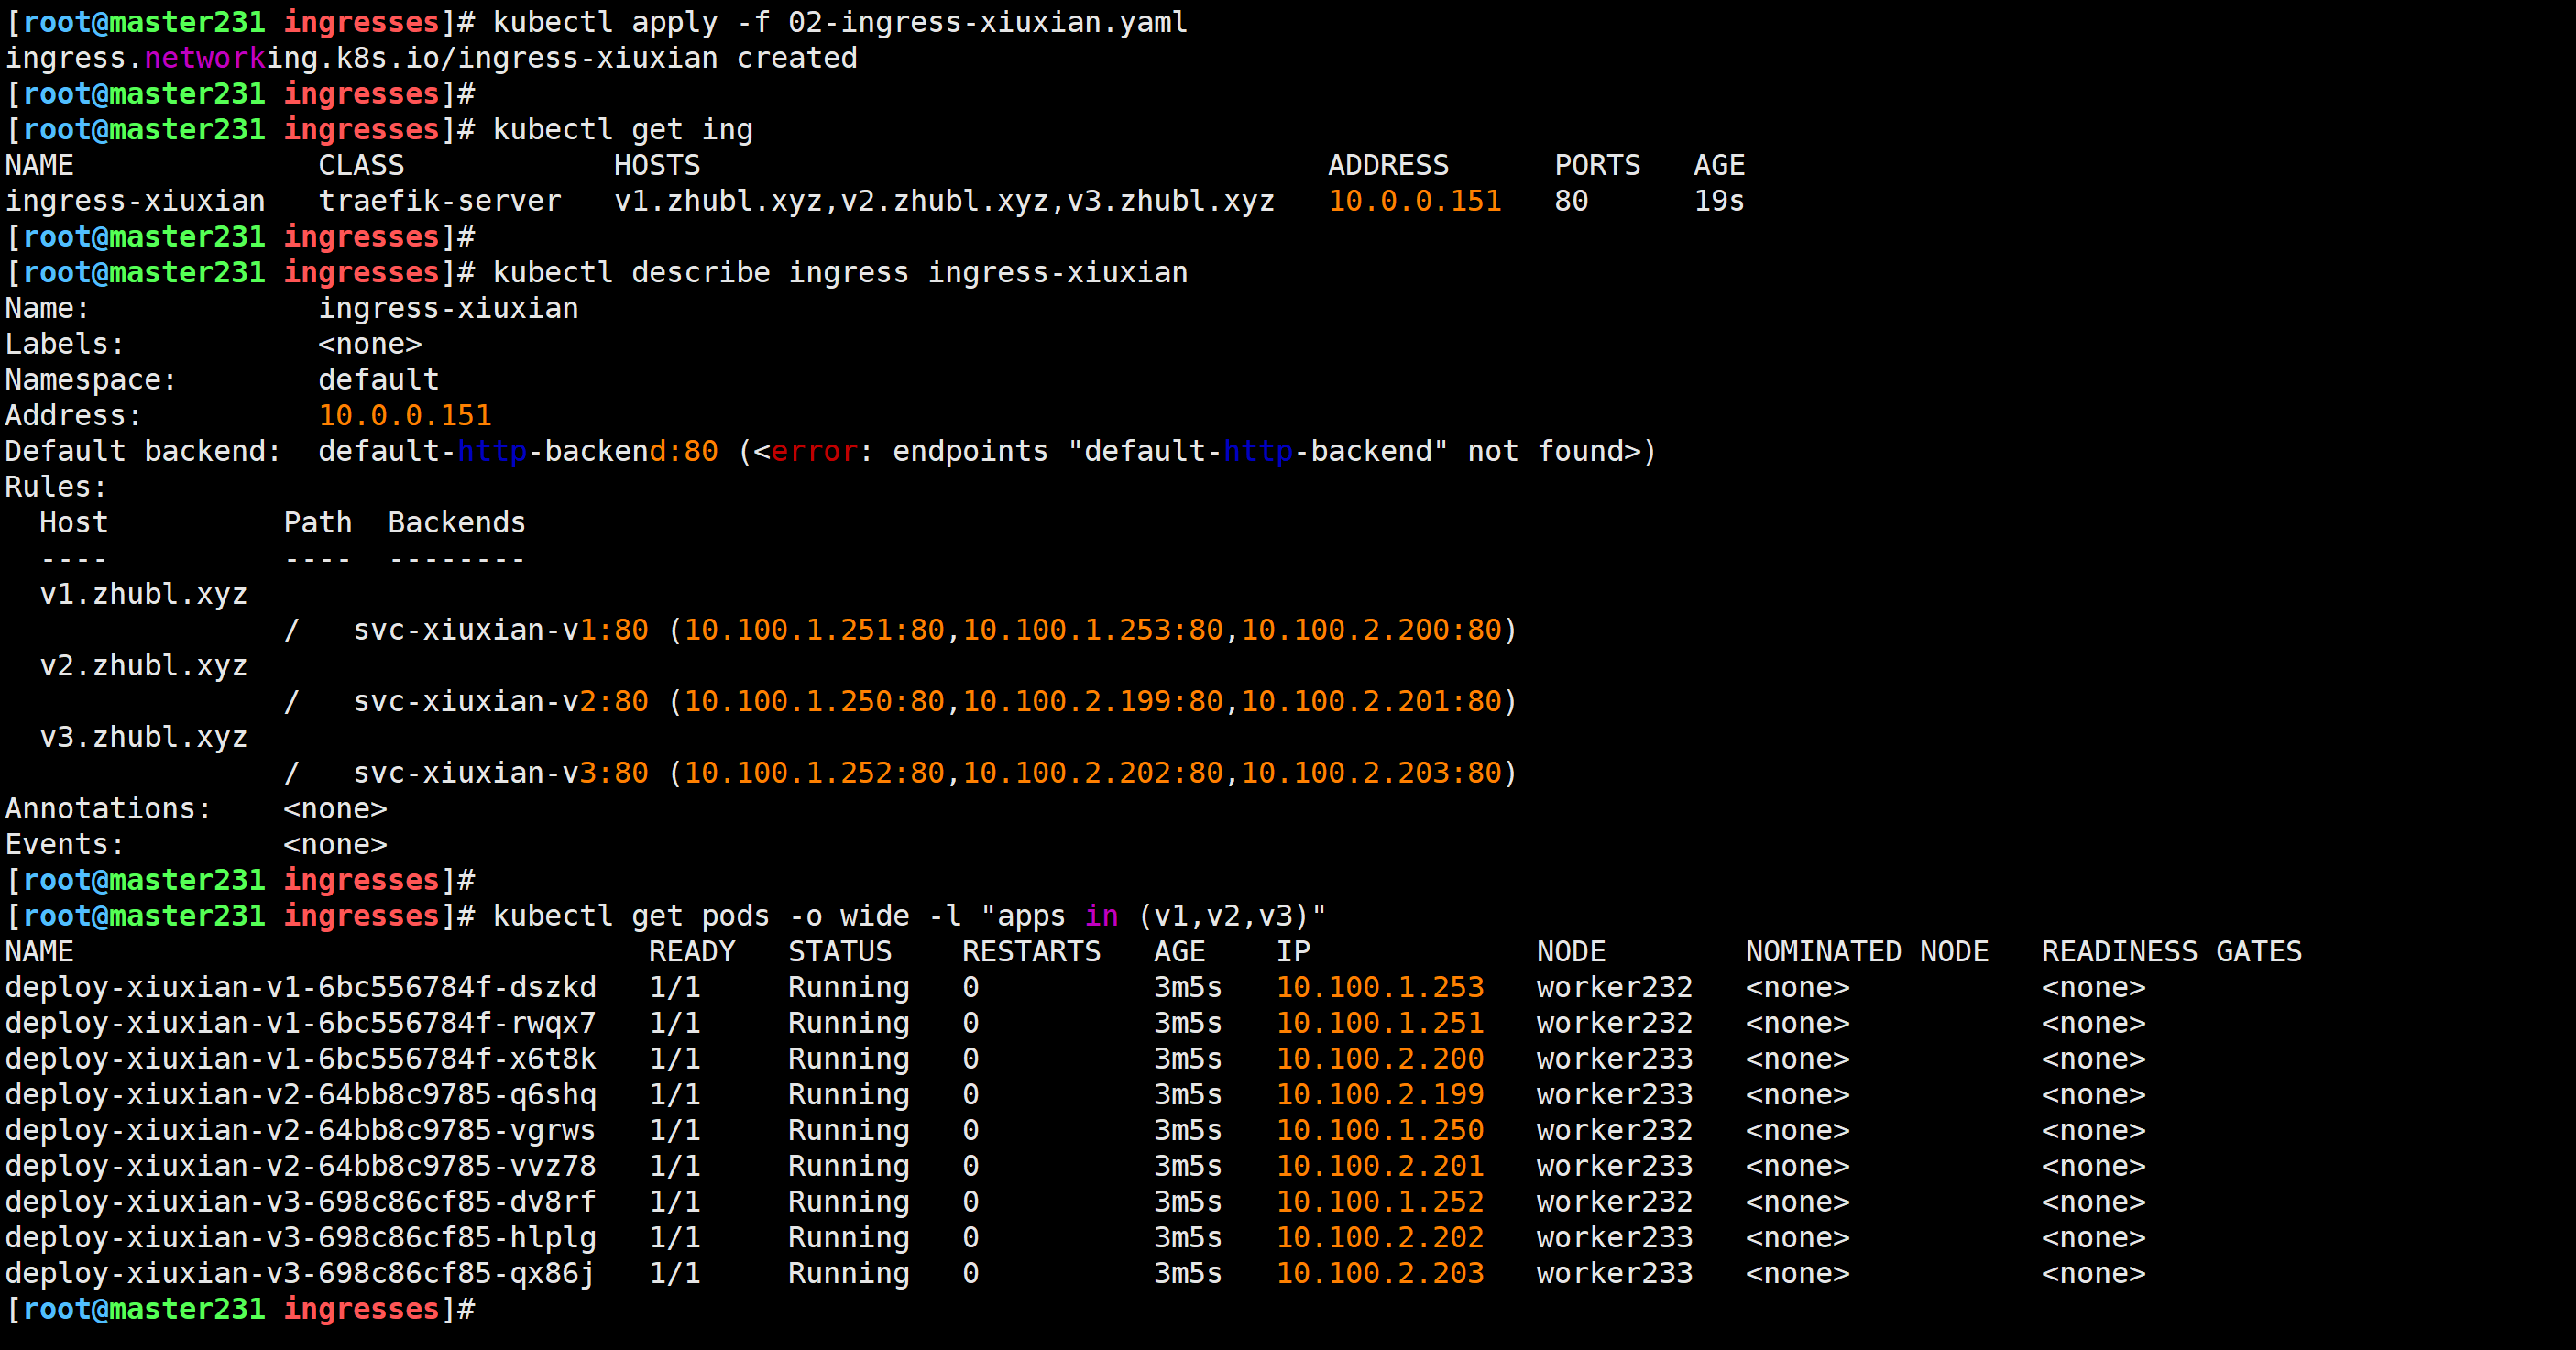Click the Address value in describe output

(404, 416)
